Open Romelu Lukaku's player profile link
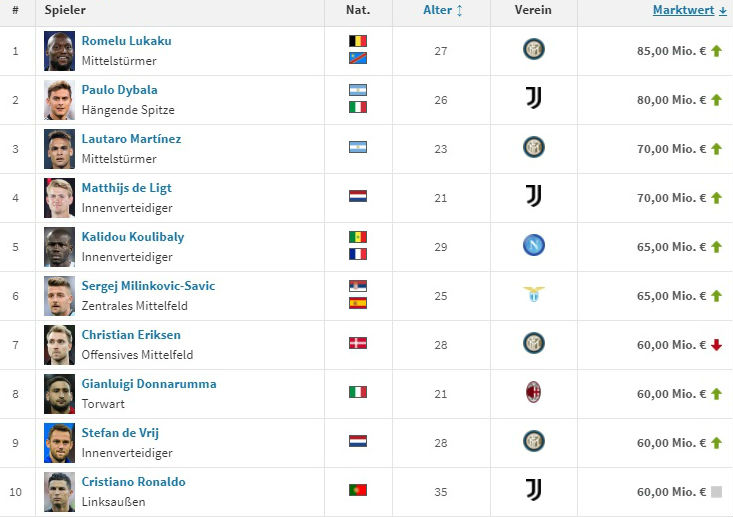 click(126, 41)
